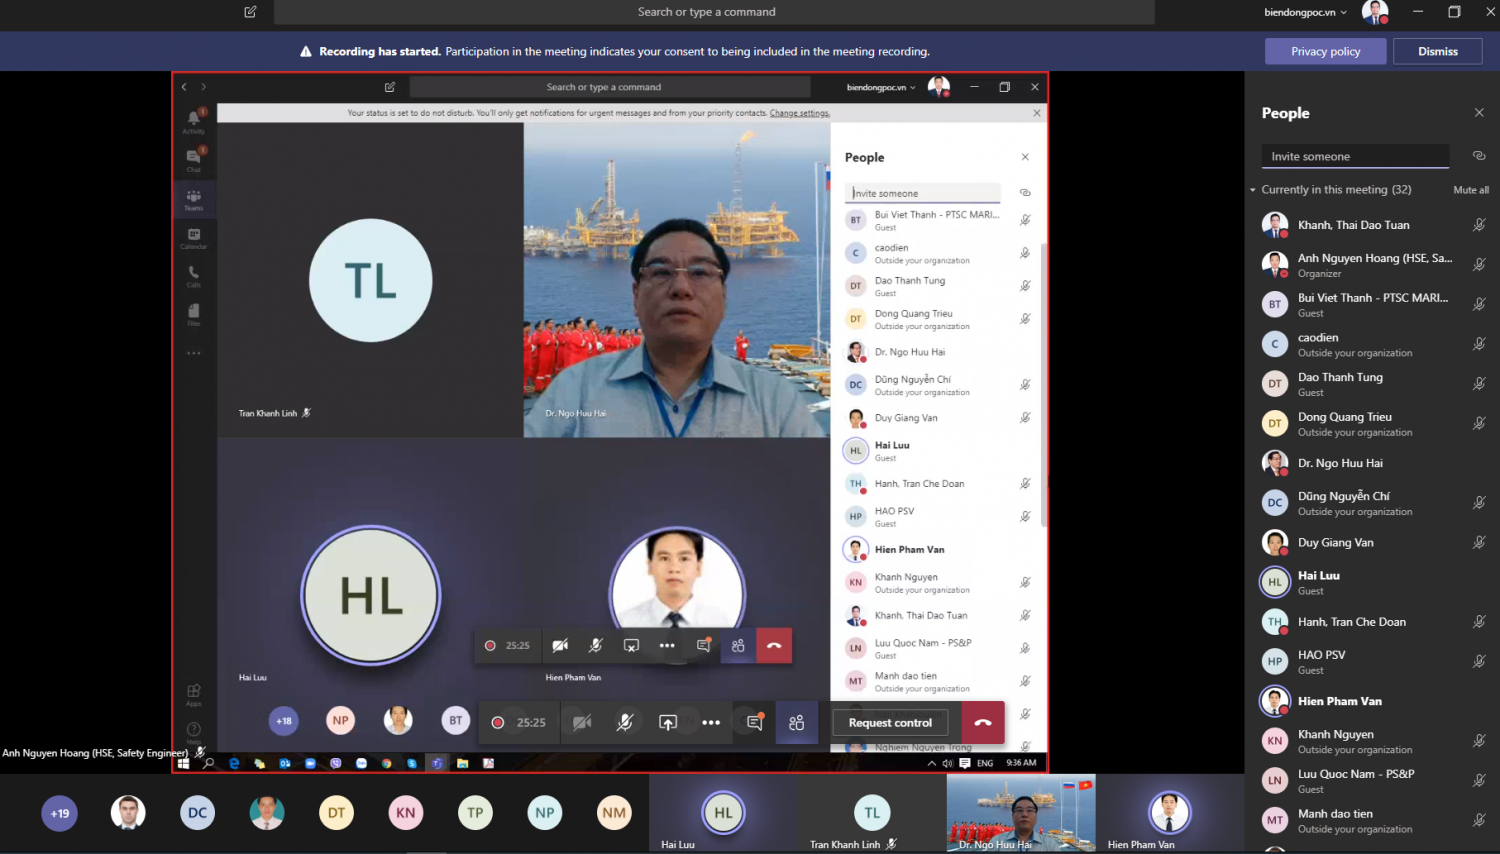Image resolution: width=1500 pixels, height=854 pixels.
Task: Open Edge browser in the shared taskbar
Action: (x=234, y=763)
